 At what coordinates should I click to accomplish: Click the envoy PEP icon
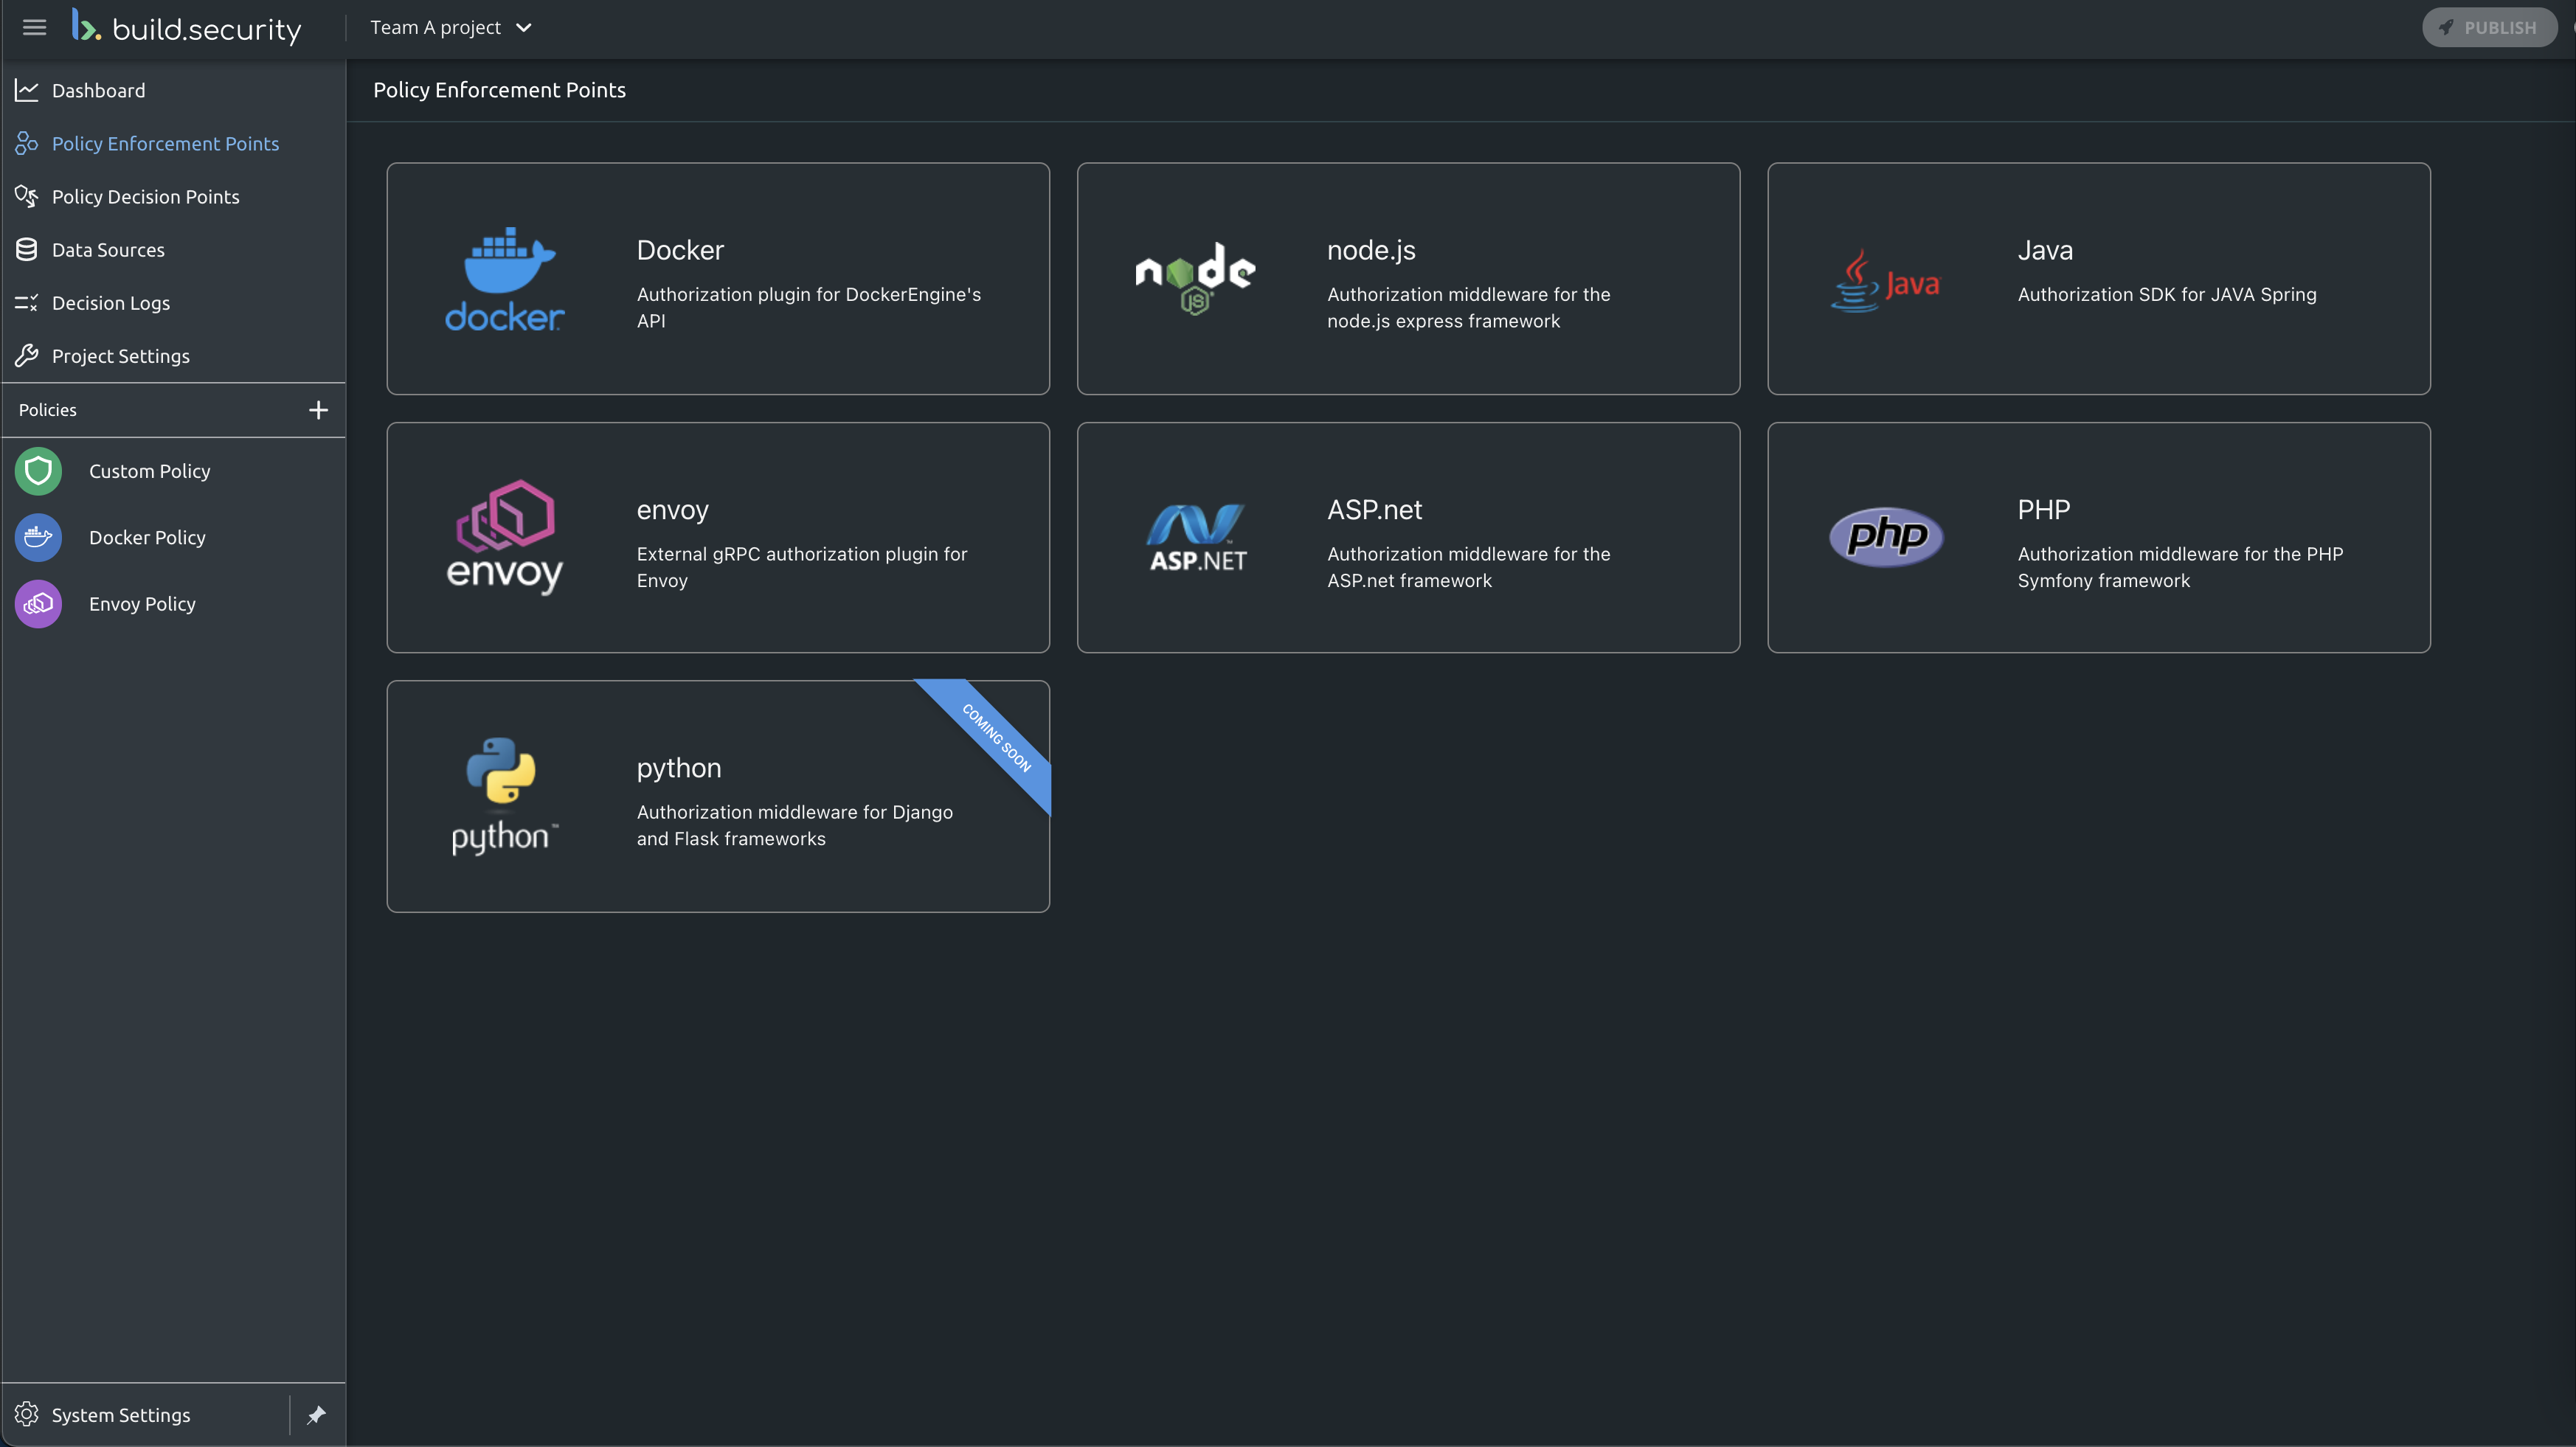click(505, 536)
